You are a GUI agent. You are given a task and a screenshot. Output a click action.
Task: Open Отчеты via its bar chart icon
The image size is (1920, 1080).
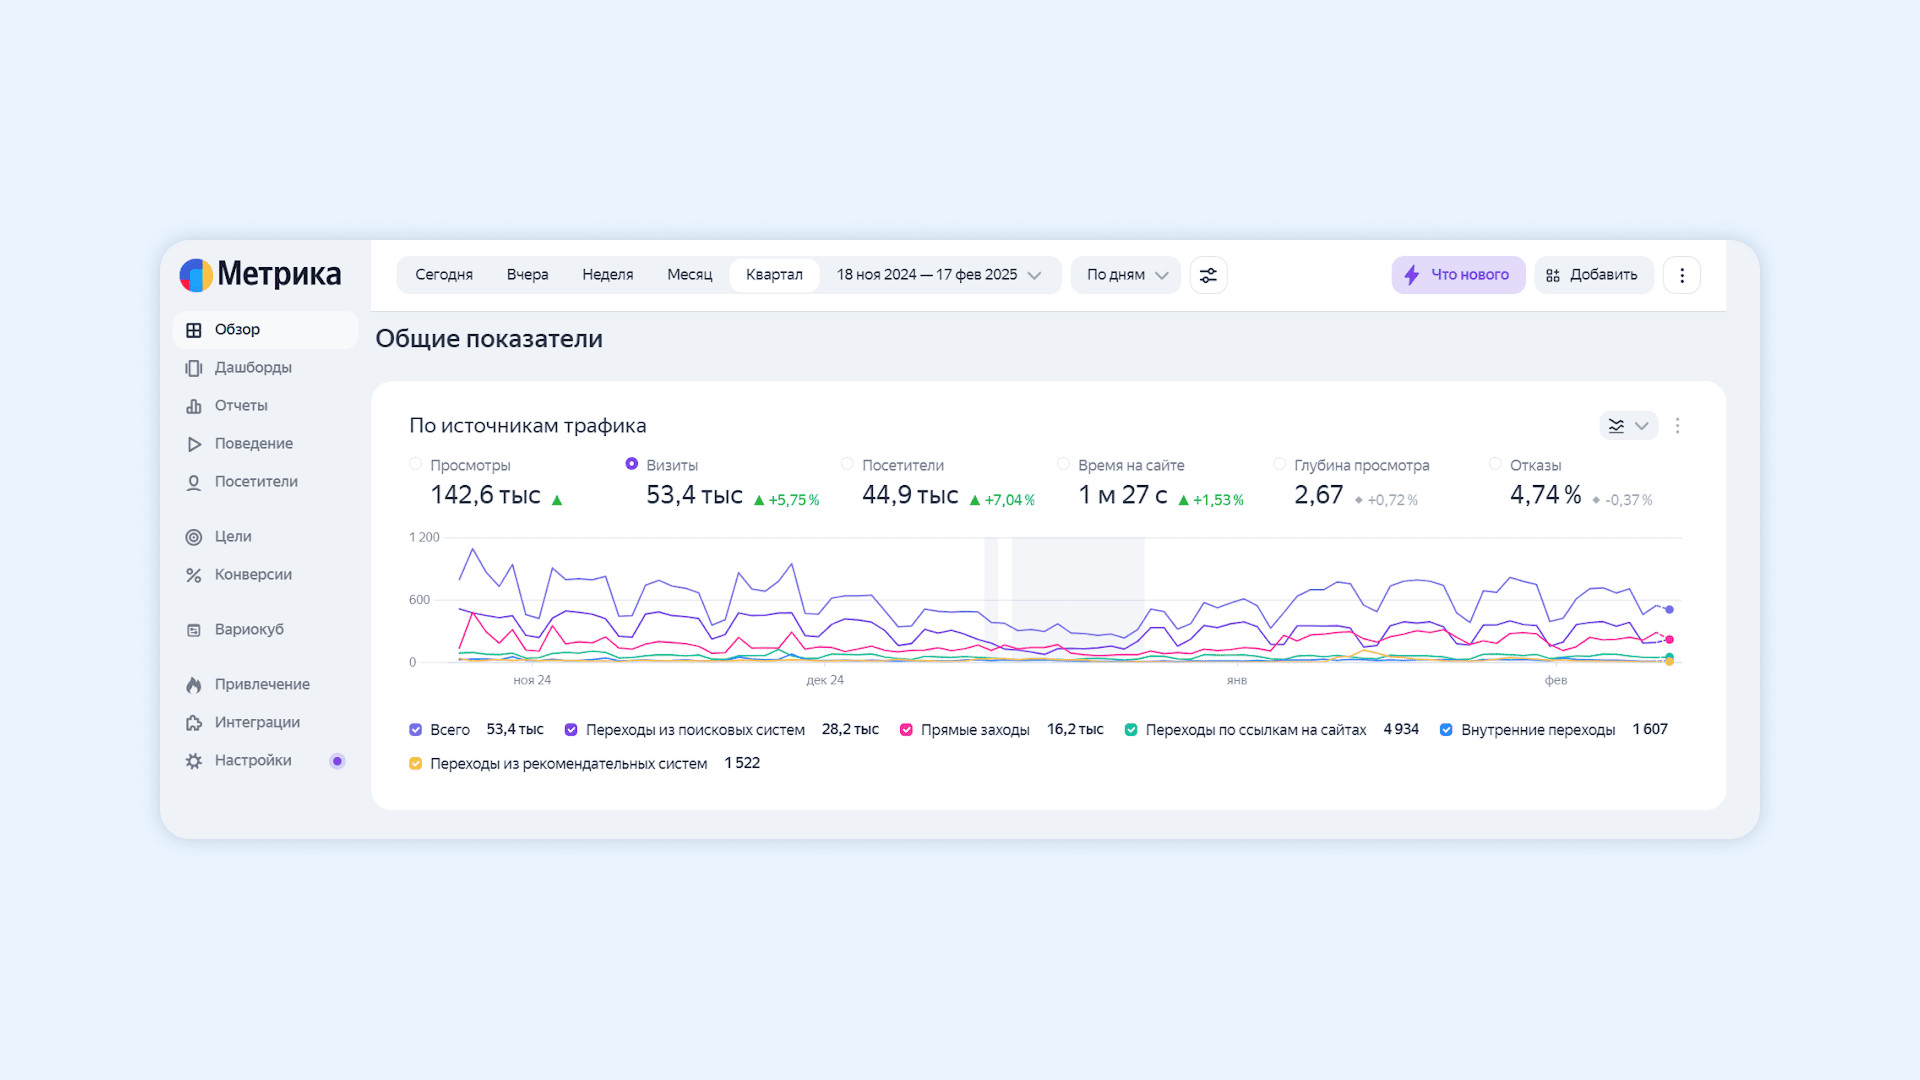click(194, 406)
